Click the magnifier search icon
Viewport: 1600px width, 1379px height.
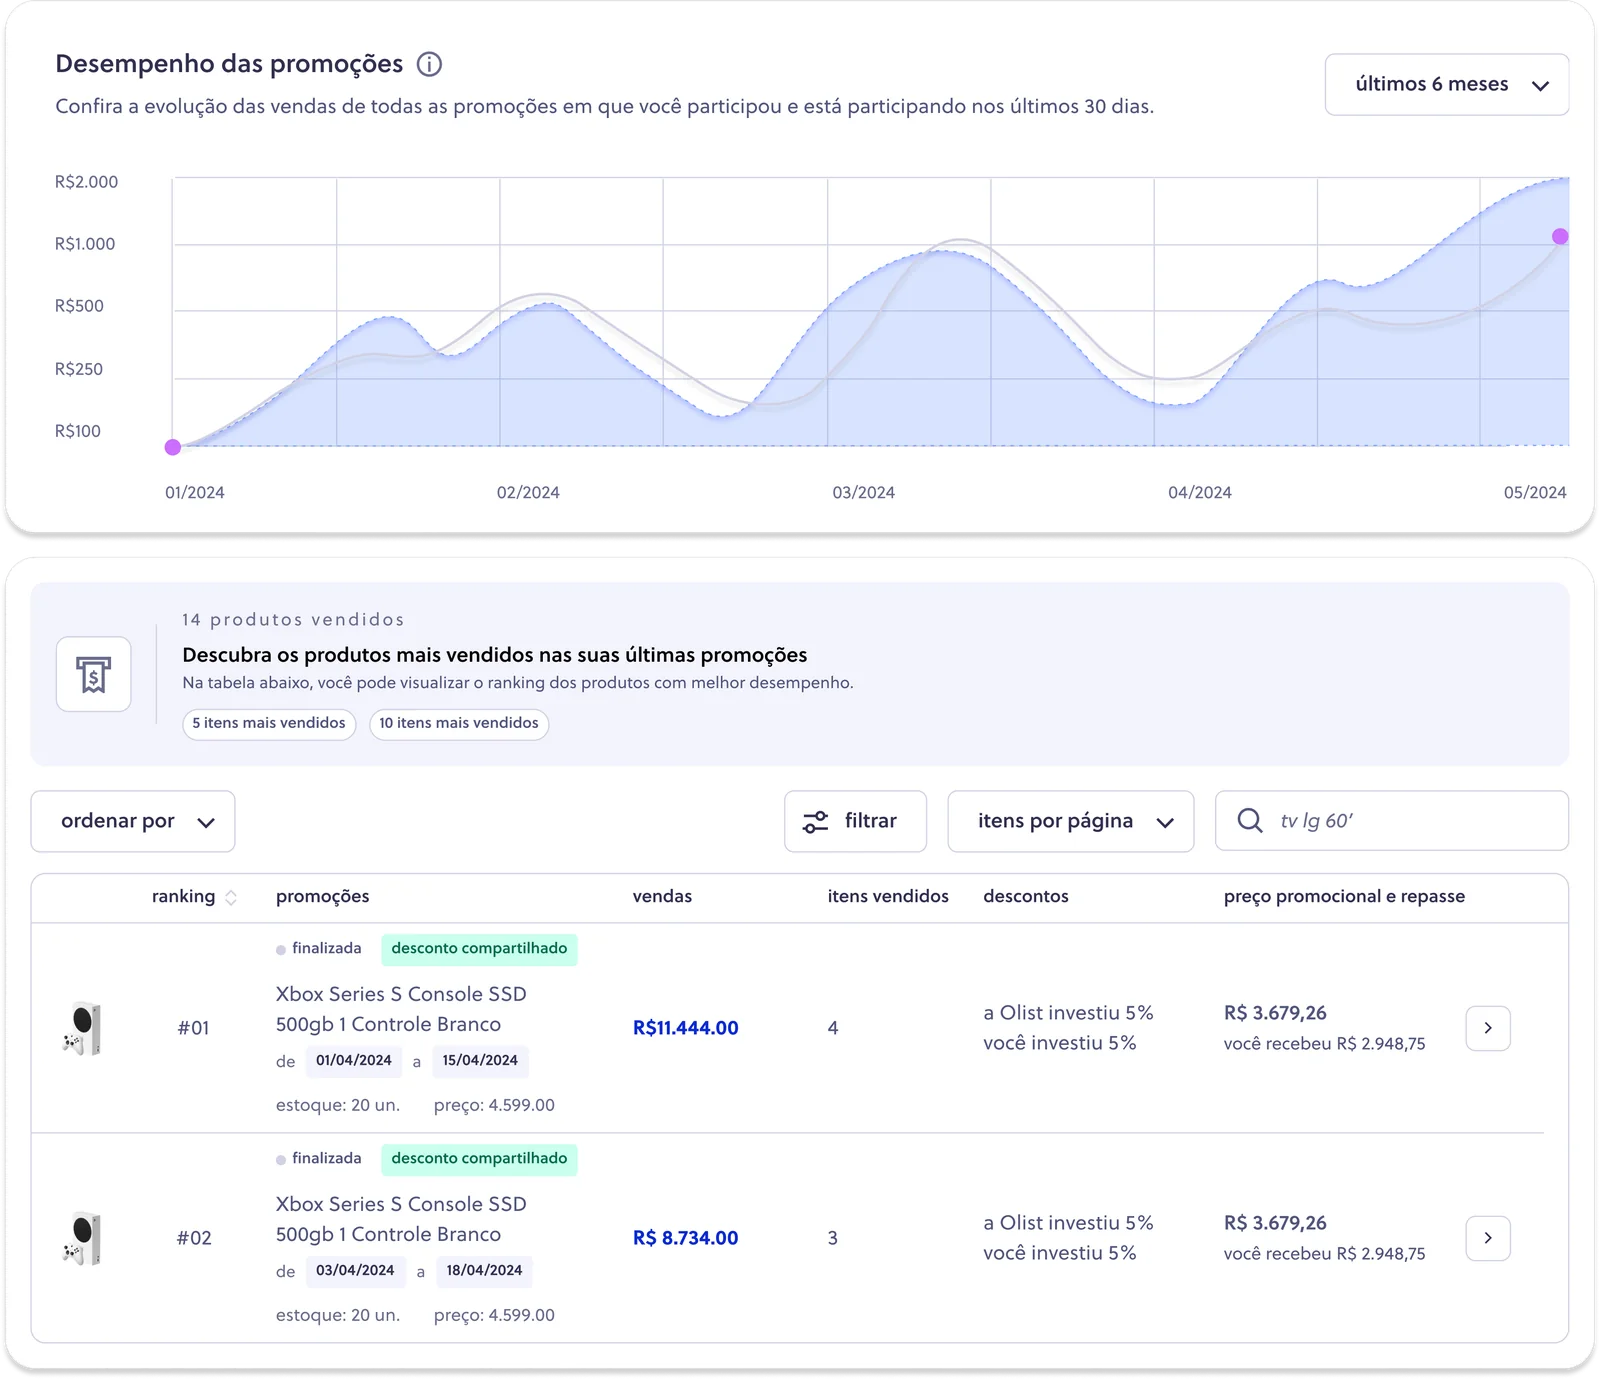click(1250, 821)
